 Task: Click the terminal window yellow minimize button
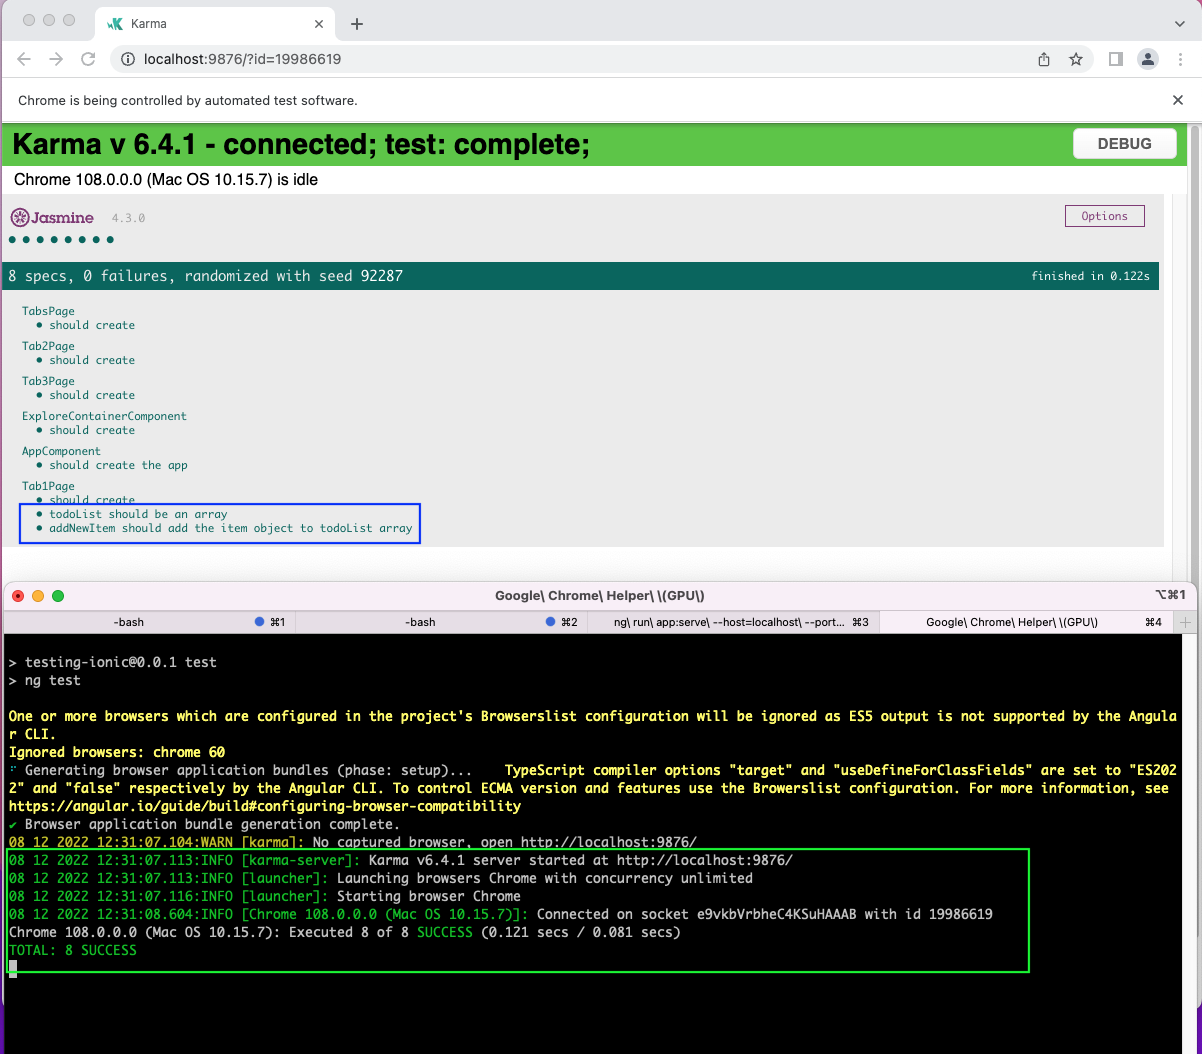click(x=38, y=596)
